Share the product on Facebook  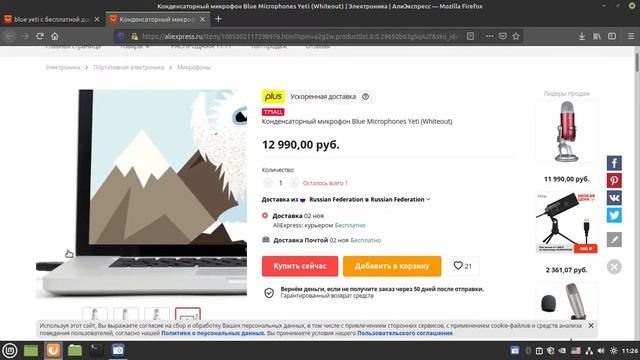(x=614, y=163)
